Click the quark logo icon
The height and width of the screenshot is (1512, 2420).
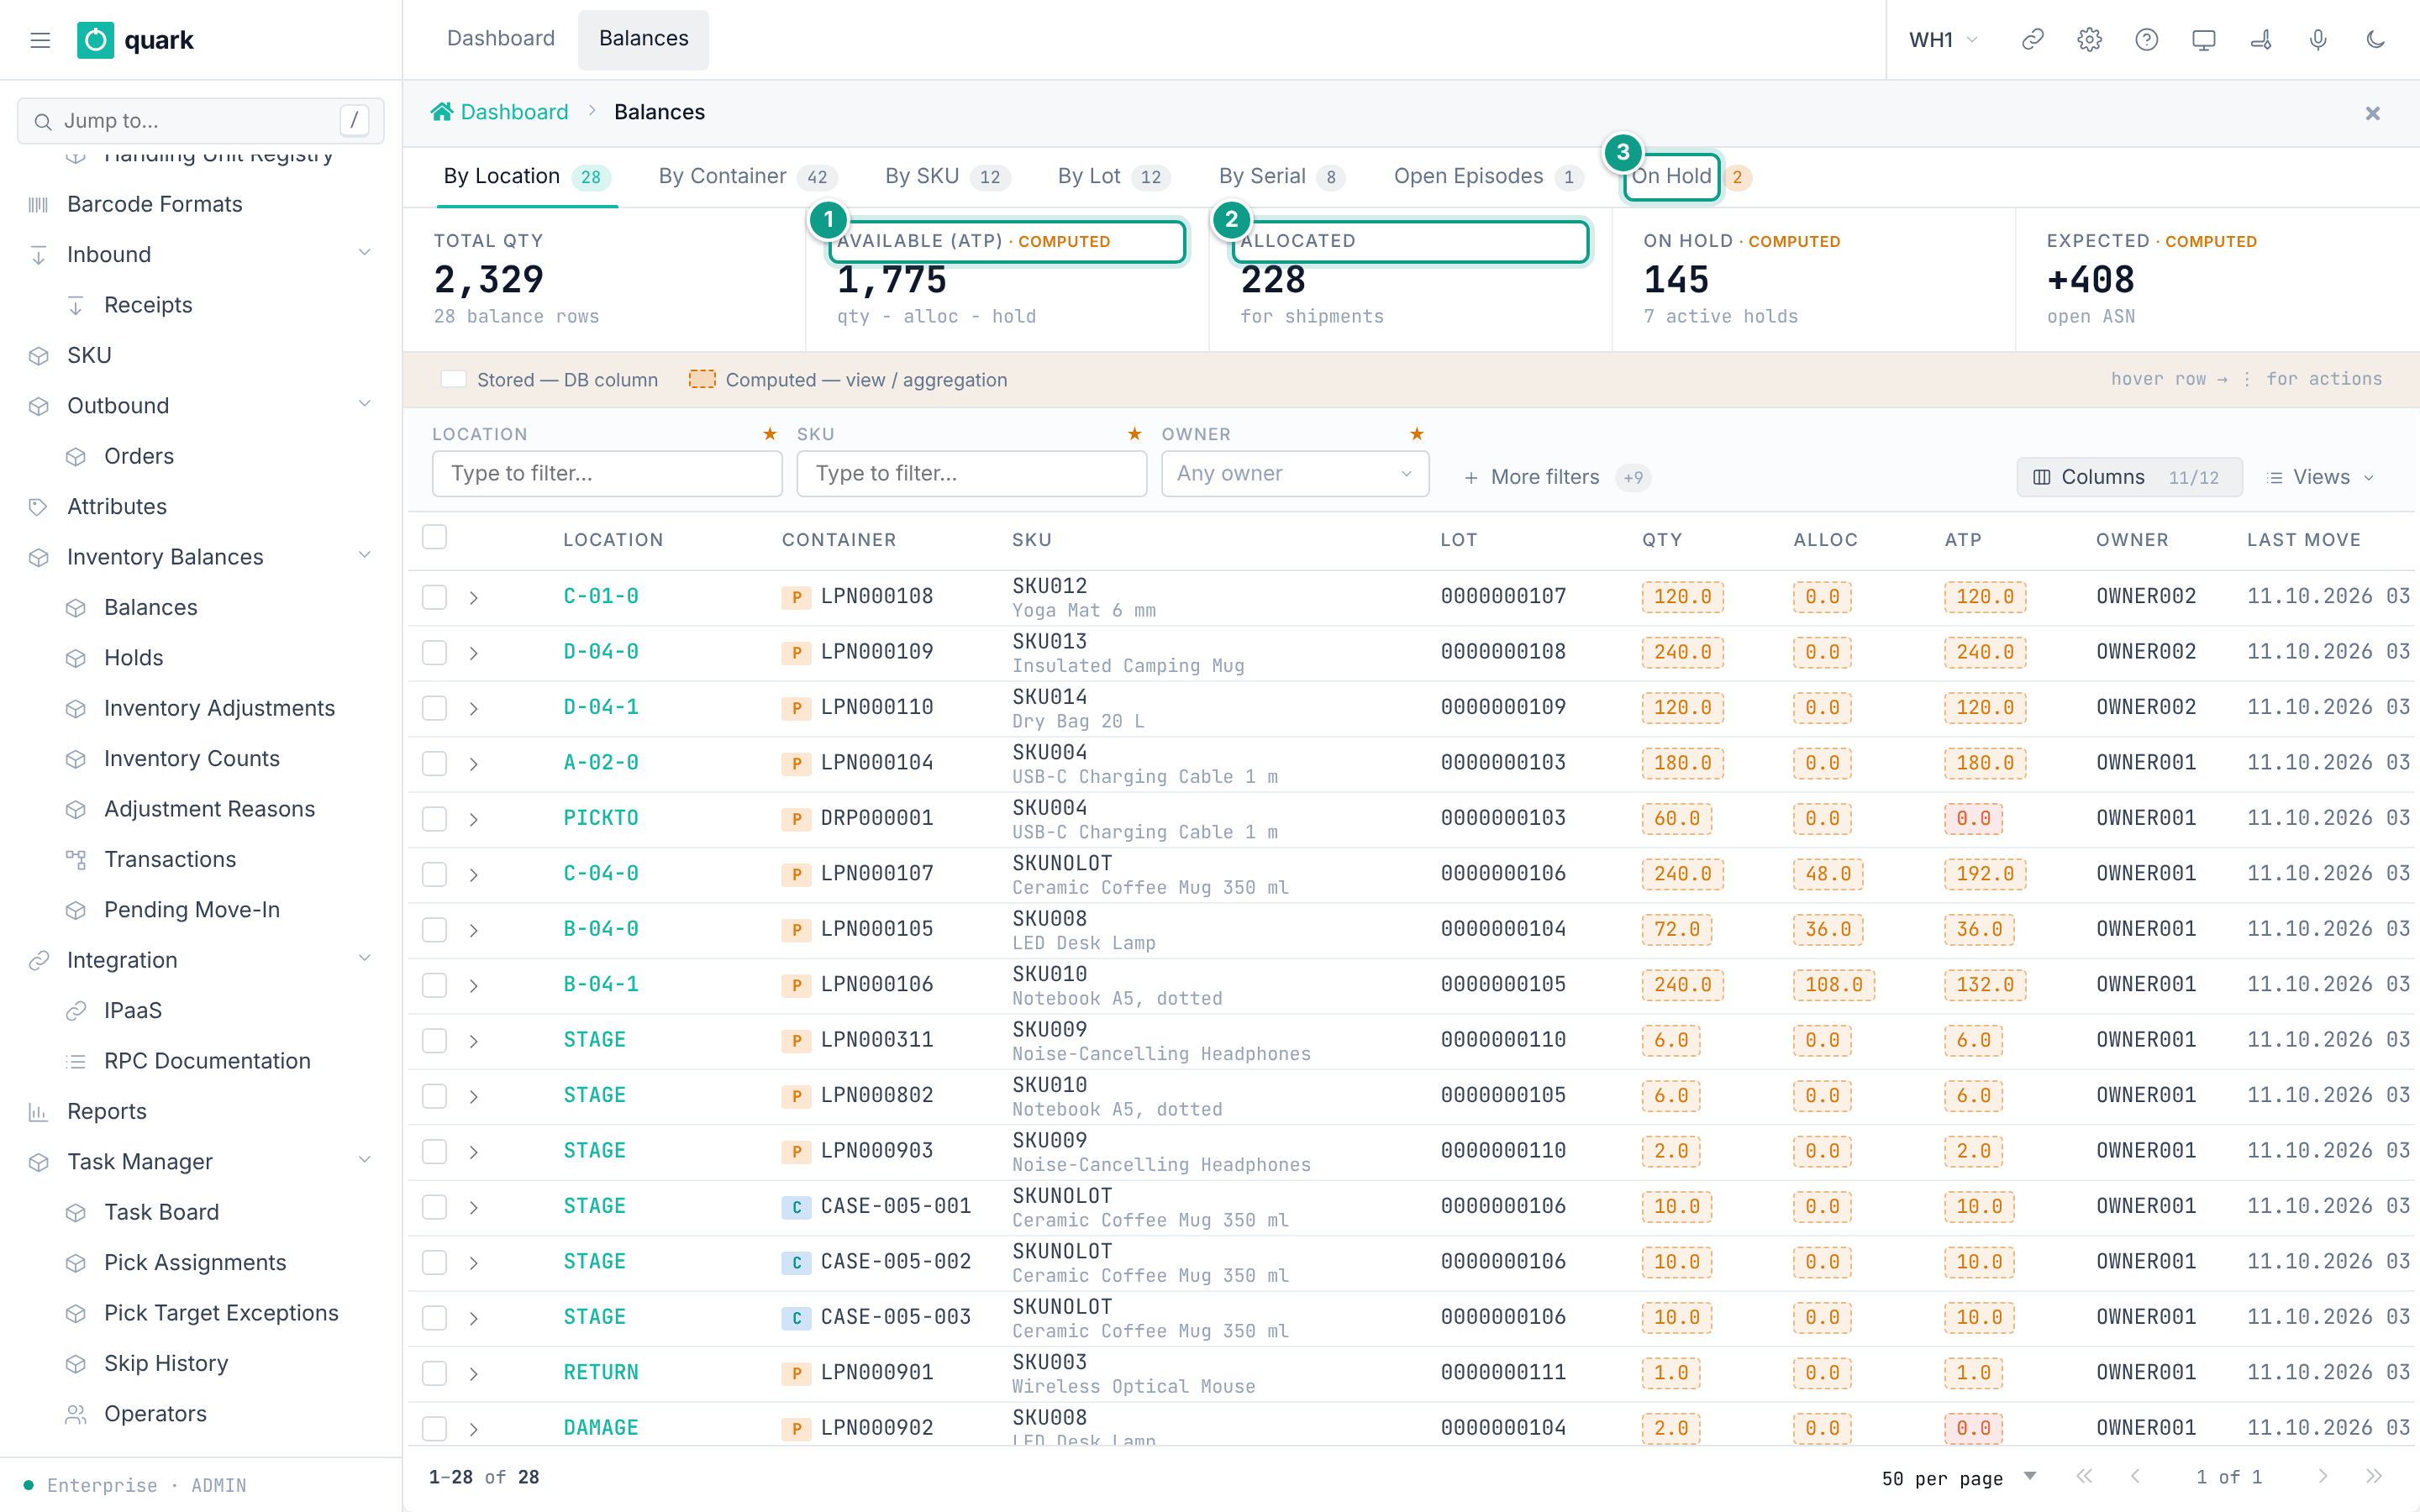tap(95, 40)
